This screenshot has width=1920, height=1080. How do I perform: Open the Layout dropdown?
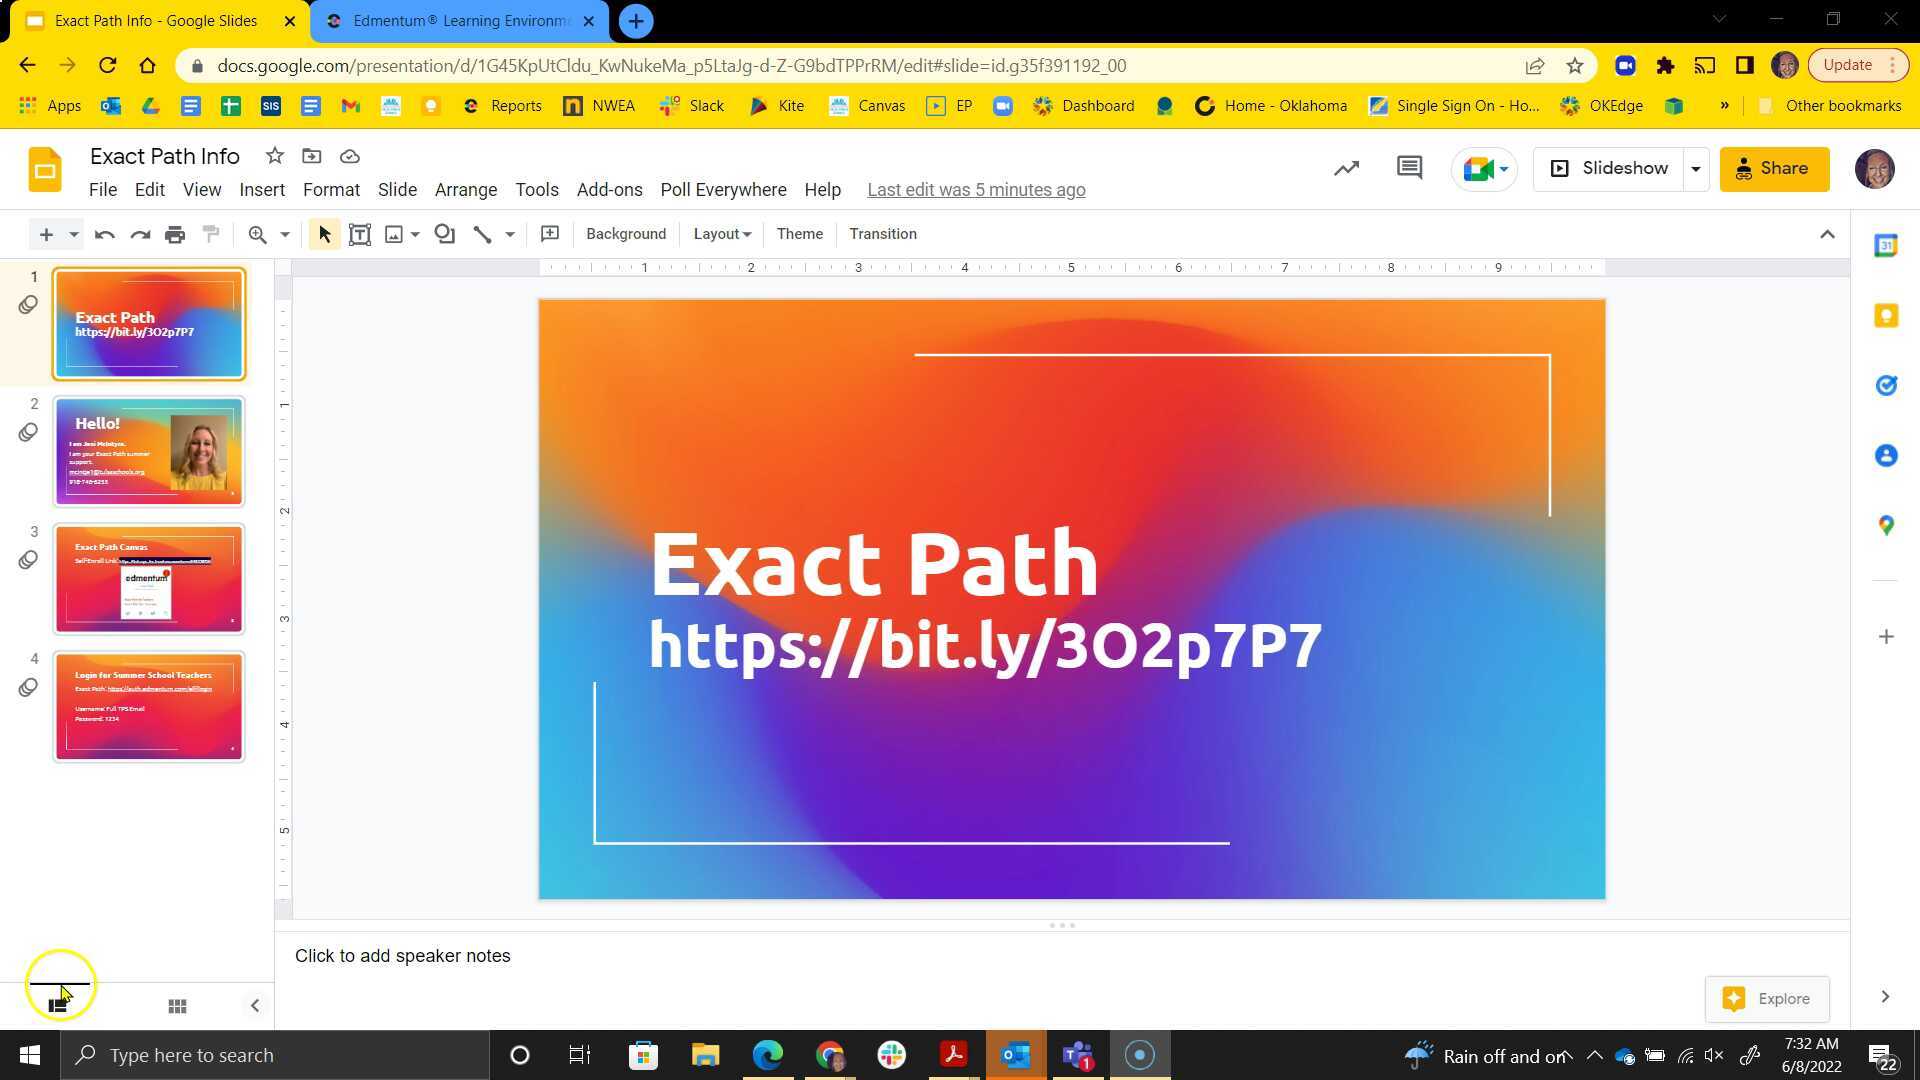pyautogui.click(x=721, y=233)
